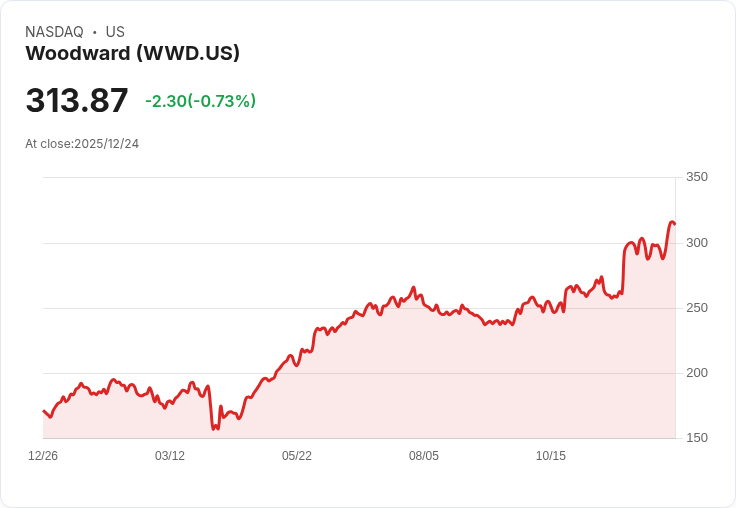Click the Woodward (WWD.US) stock title
The height and width of the screenshot is (508, 736).
tap(132, 53)
